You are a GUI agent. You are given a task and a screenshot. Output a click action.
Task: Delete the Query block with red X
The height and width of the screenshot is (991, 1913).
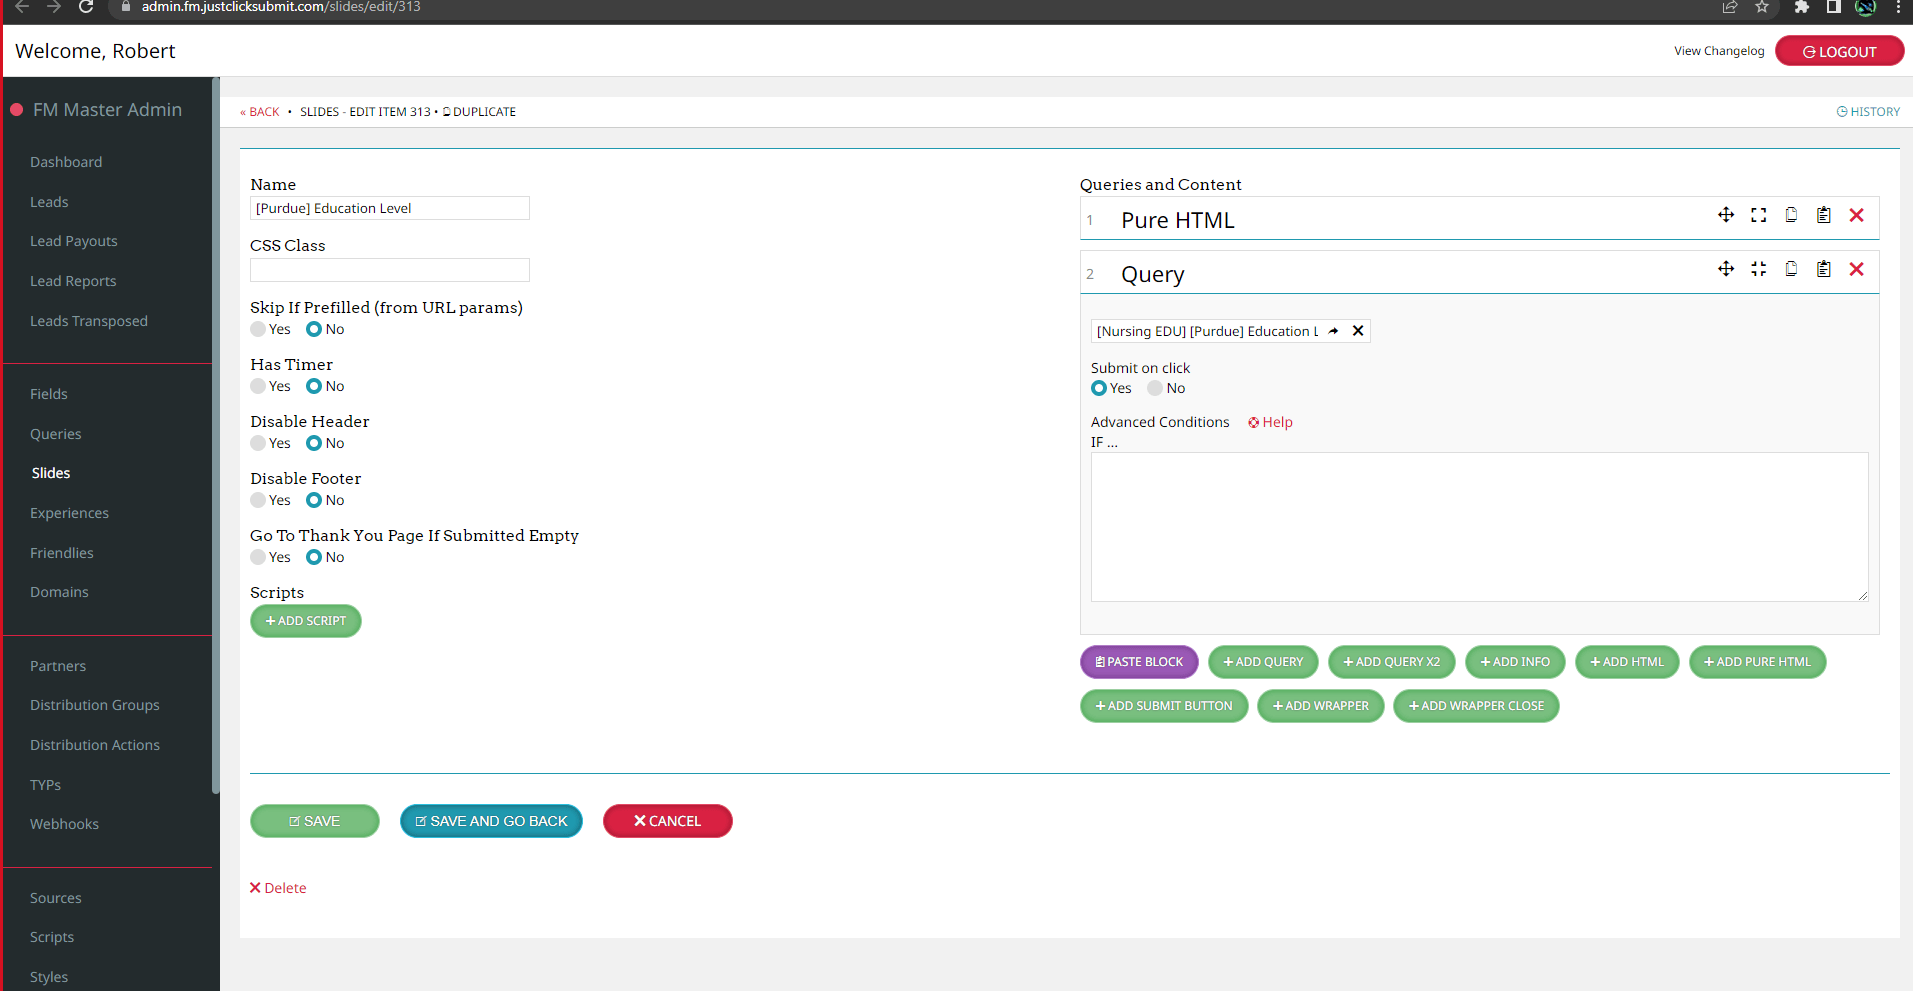pyautogui.click(x=1856, y=269)
